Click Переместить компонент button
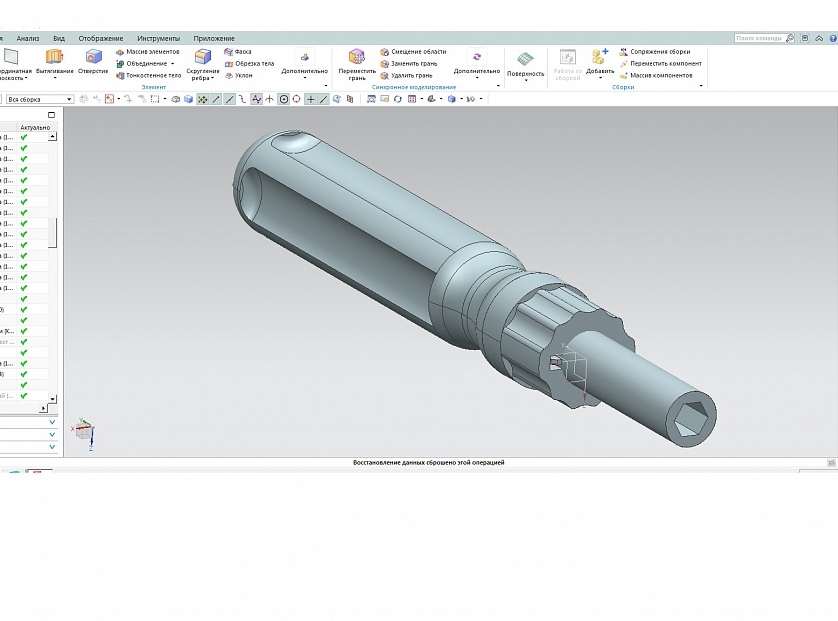The image size is (838, 621). coord(661,64)
